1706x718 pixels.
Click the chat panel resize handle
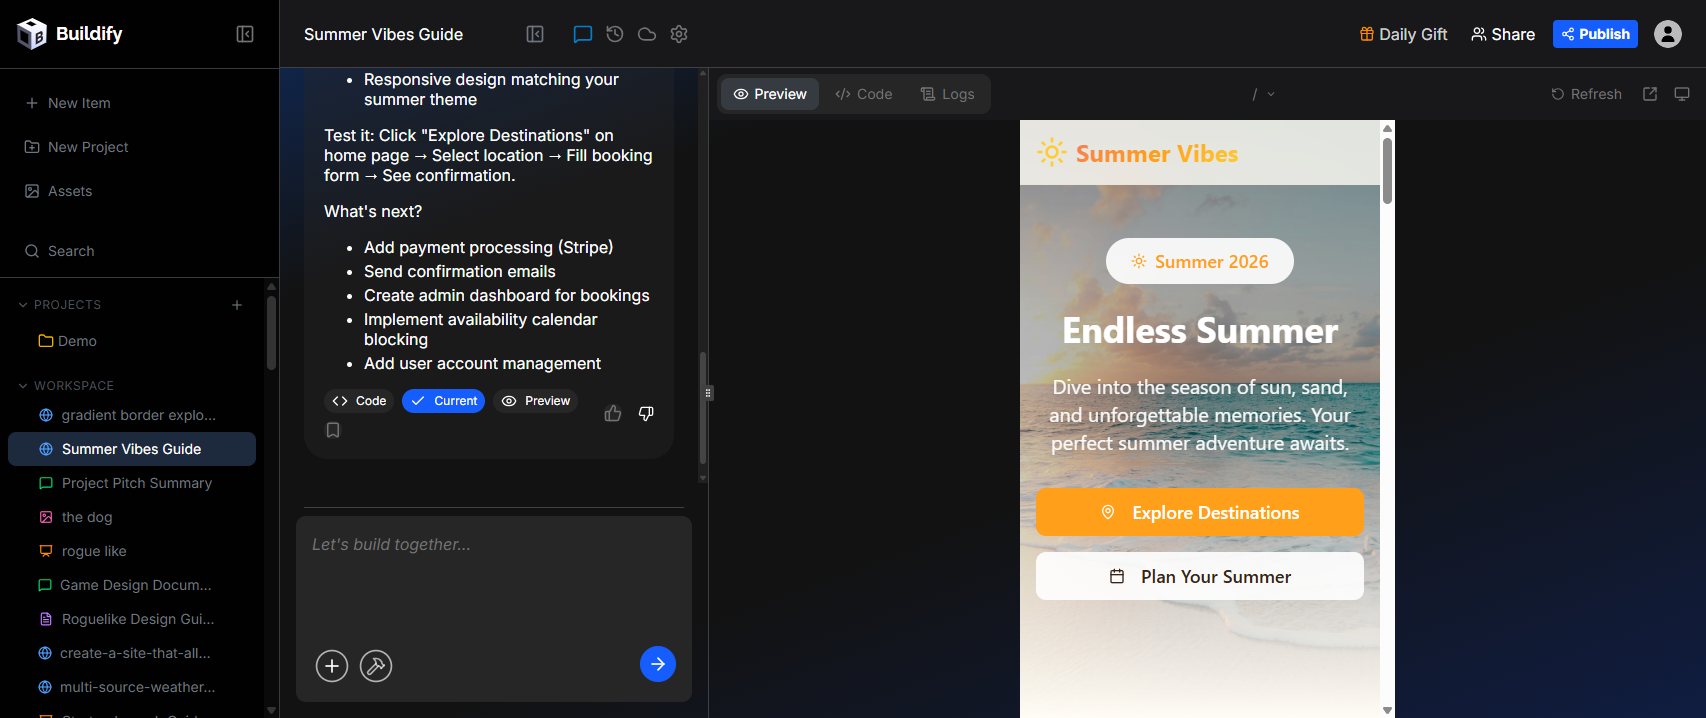coord(708,393)
